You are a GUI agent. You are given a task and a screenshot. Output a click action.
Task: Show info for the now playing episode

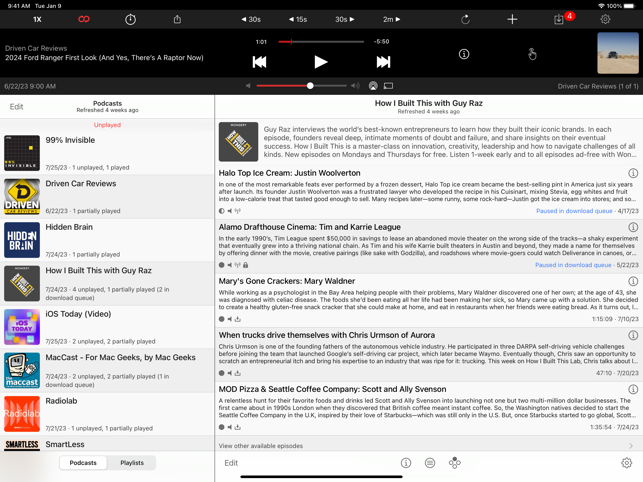pos(464,54)
